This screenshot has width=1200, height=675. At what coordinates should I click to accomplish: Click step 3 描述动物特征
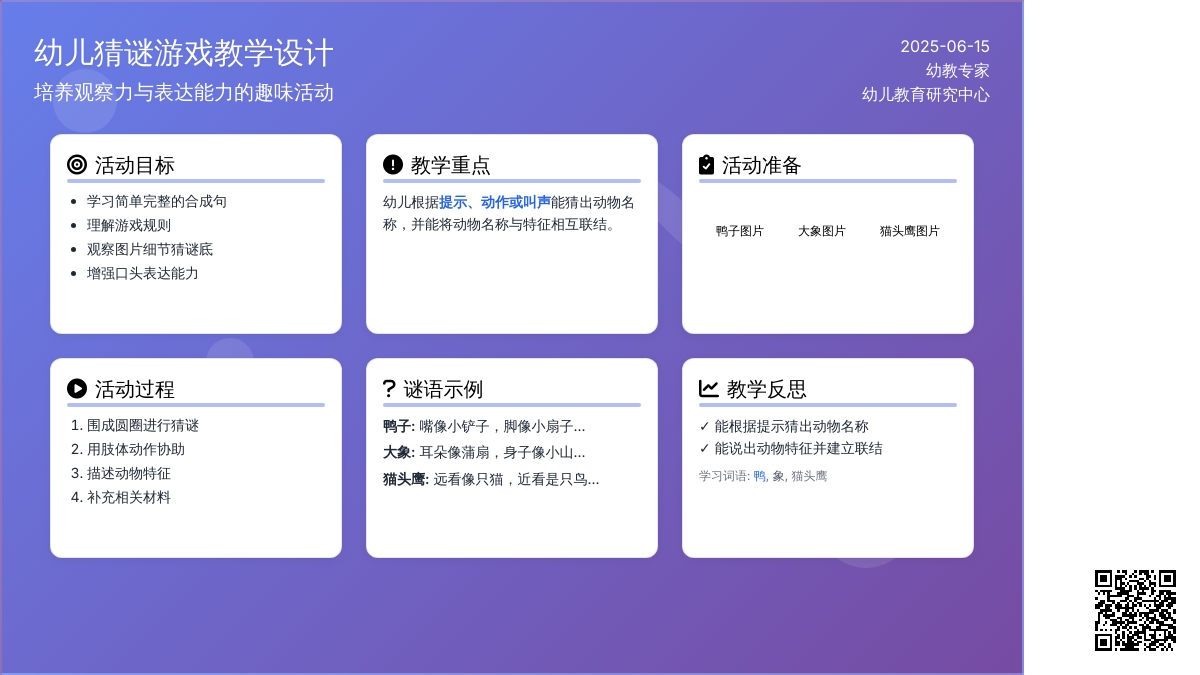[x=129, y=473]
